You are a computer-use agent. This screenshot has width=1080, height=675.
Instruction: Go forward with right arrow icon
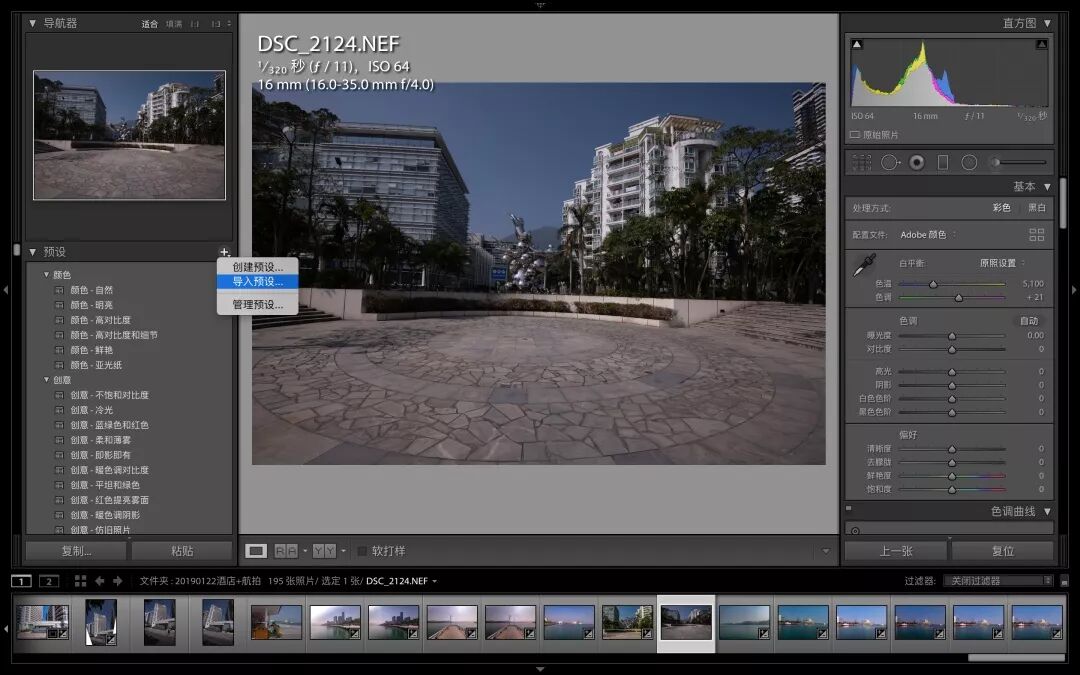[x=118, y=581]
